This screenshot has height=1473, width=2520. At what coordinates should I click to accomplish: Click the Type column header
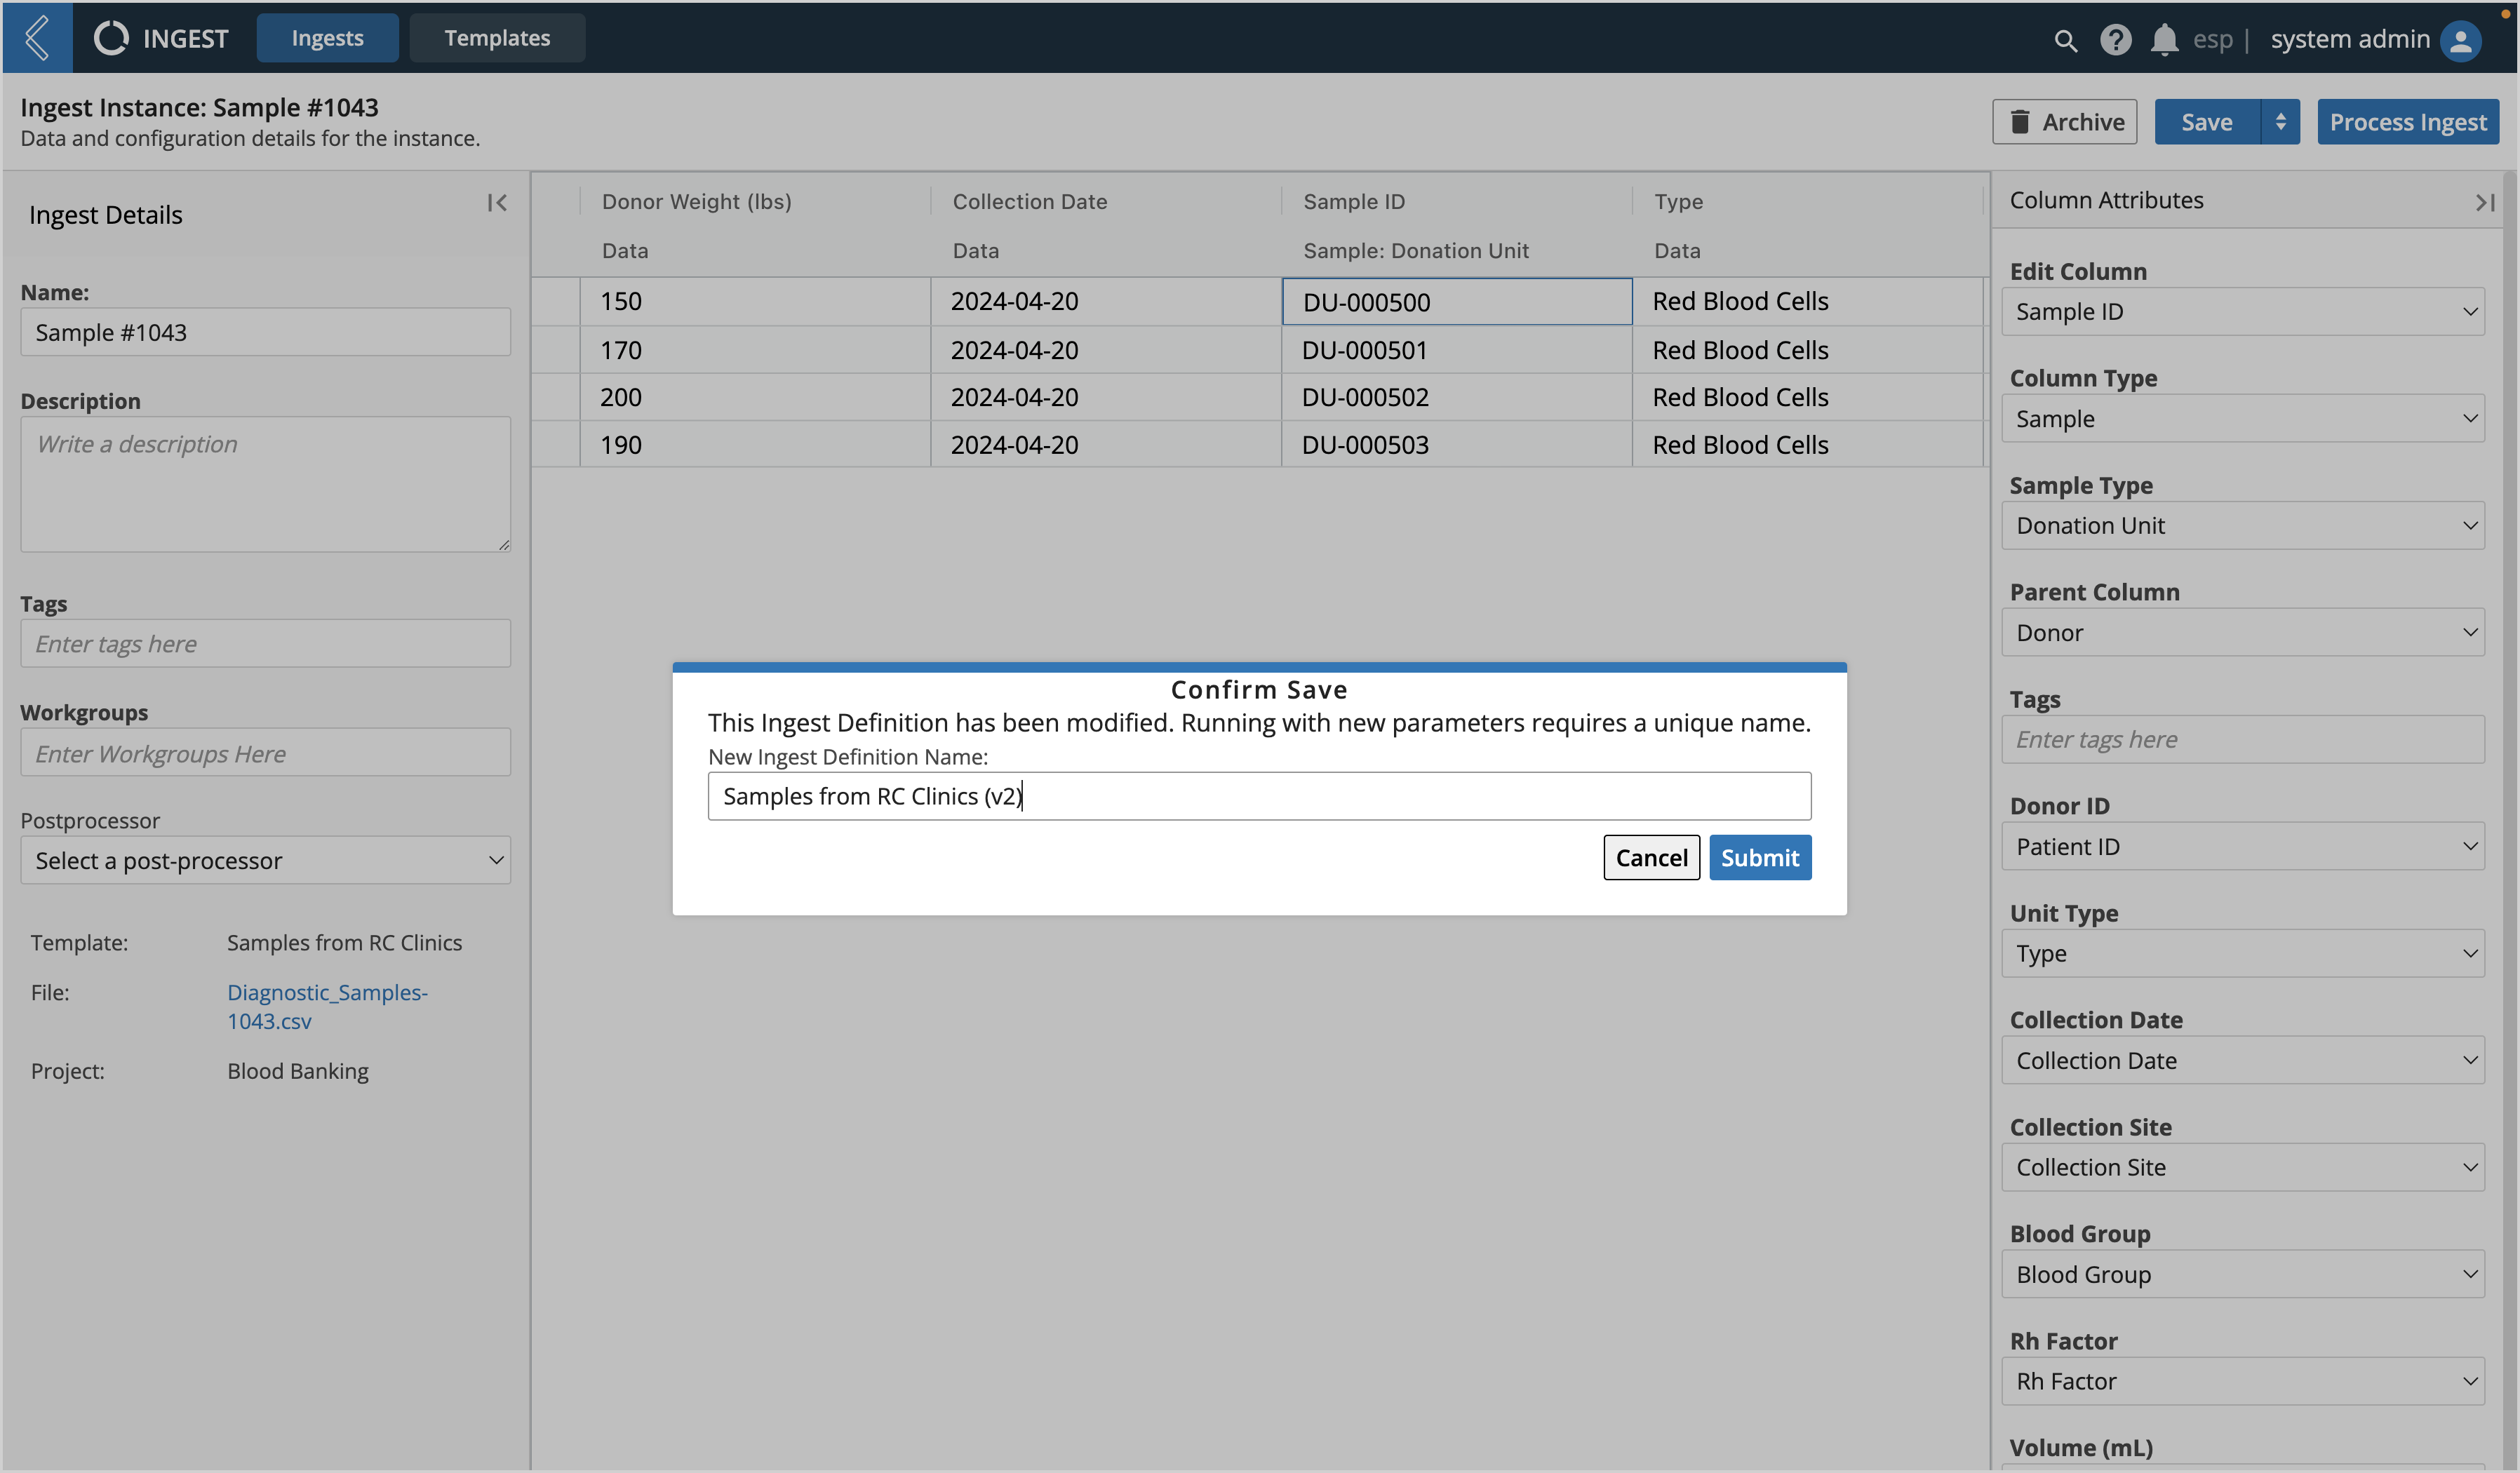pyautogui.click(x=1678, y=201)
